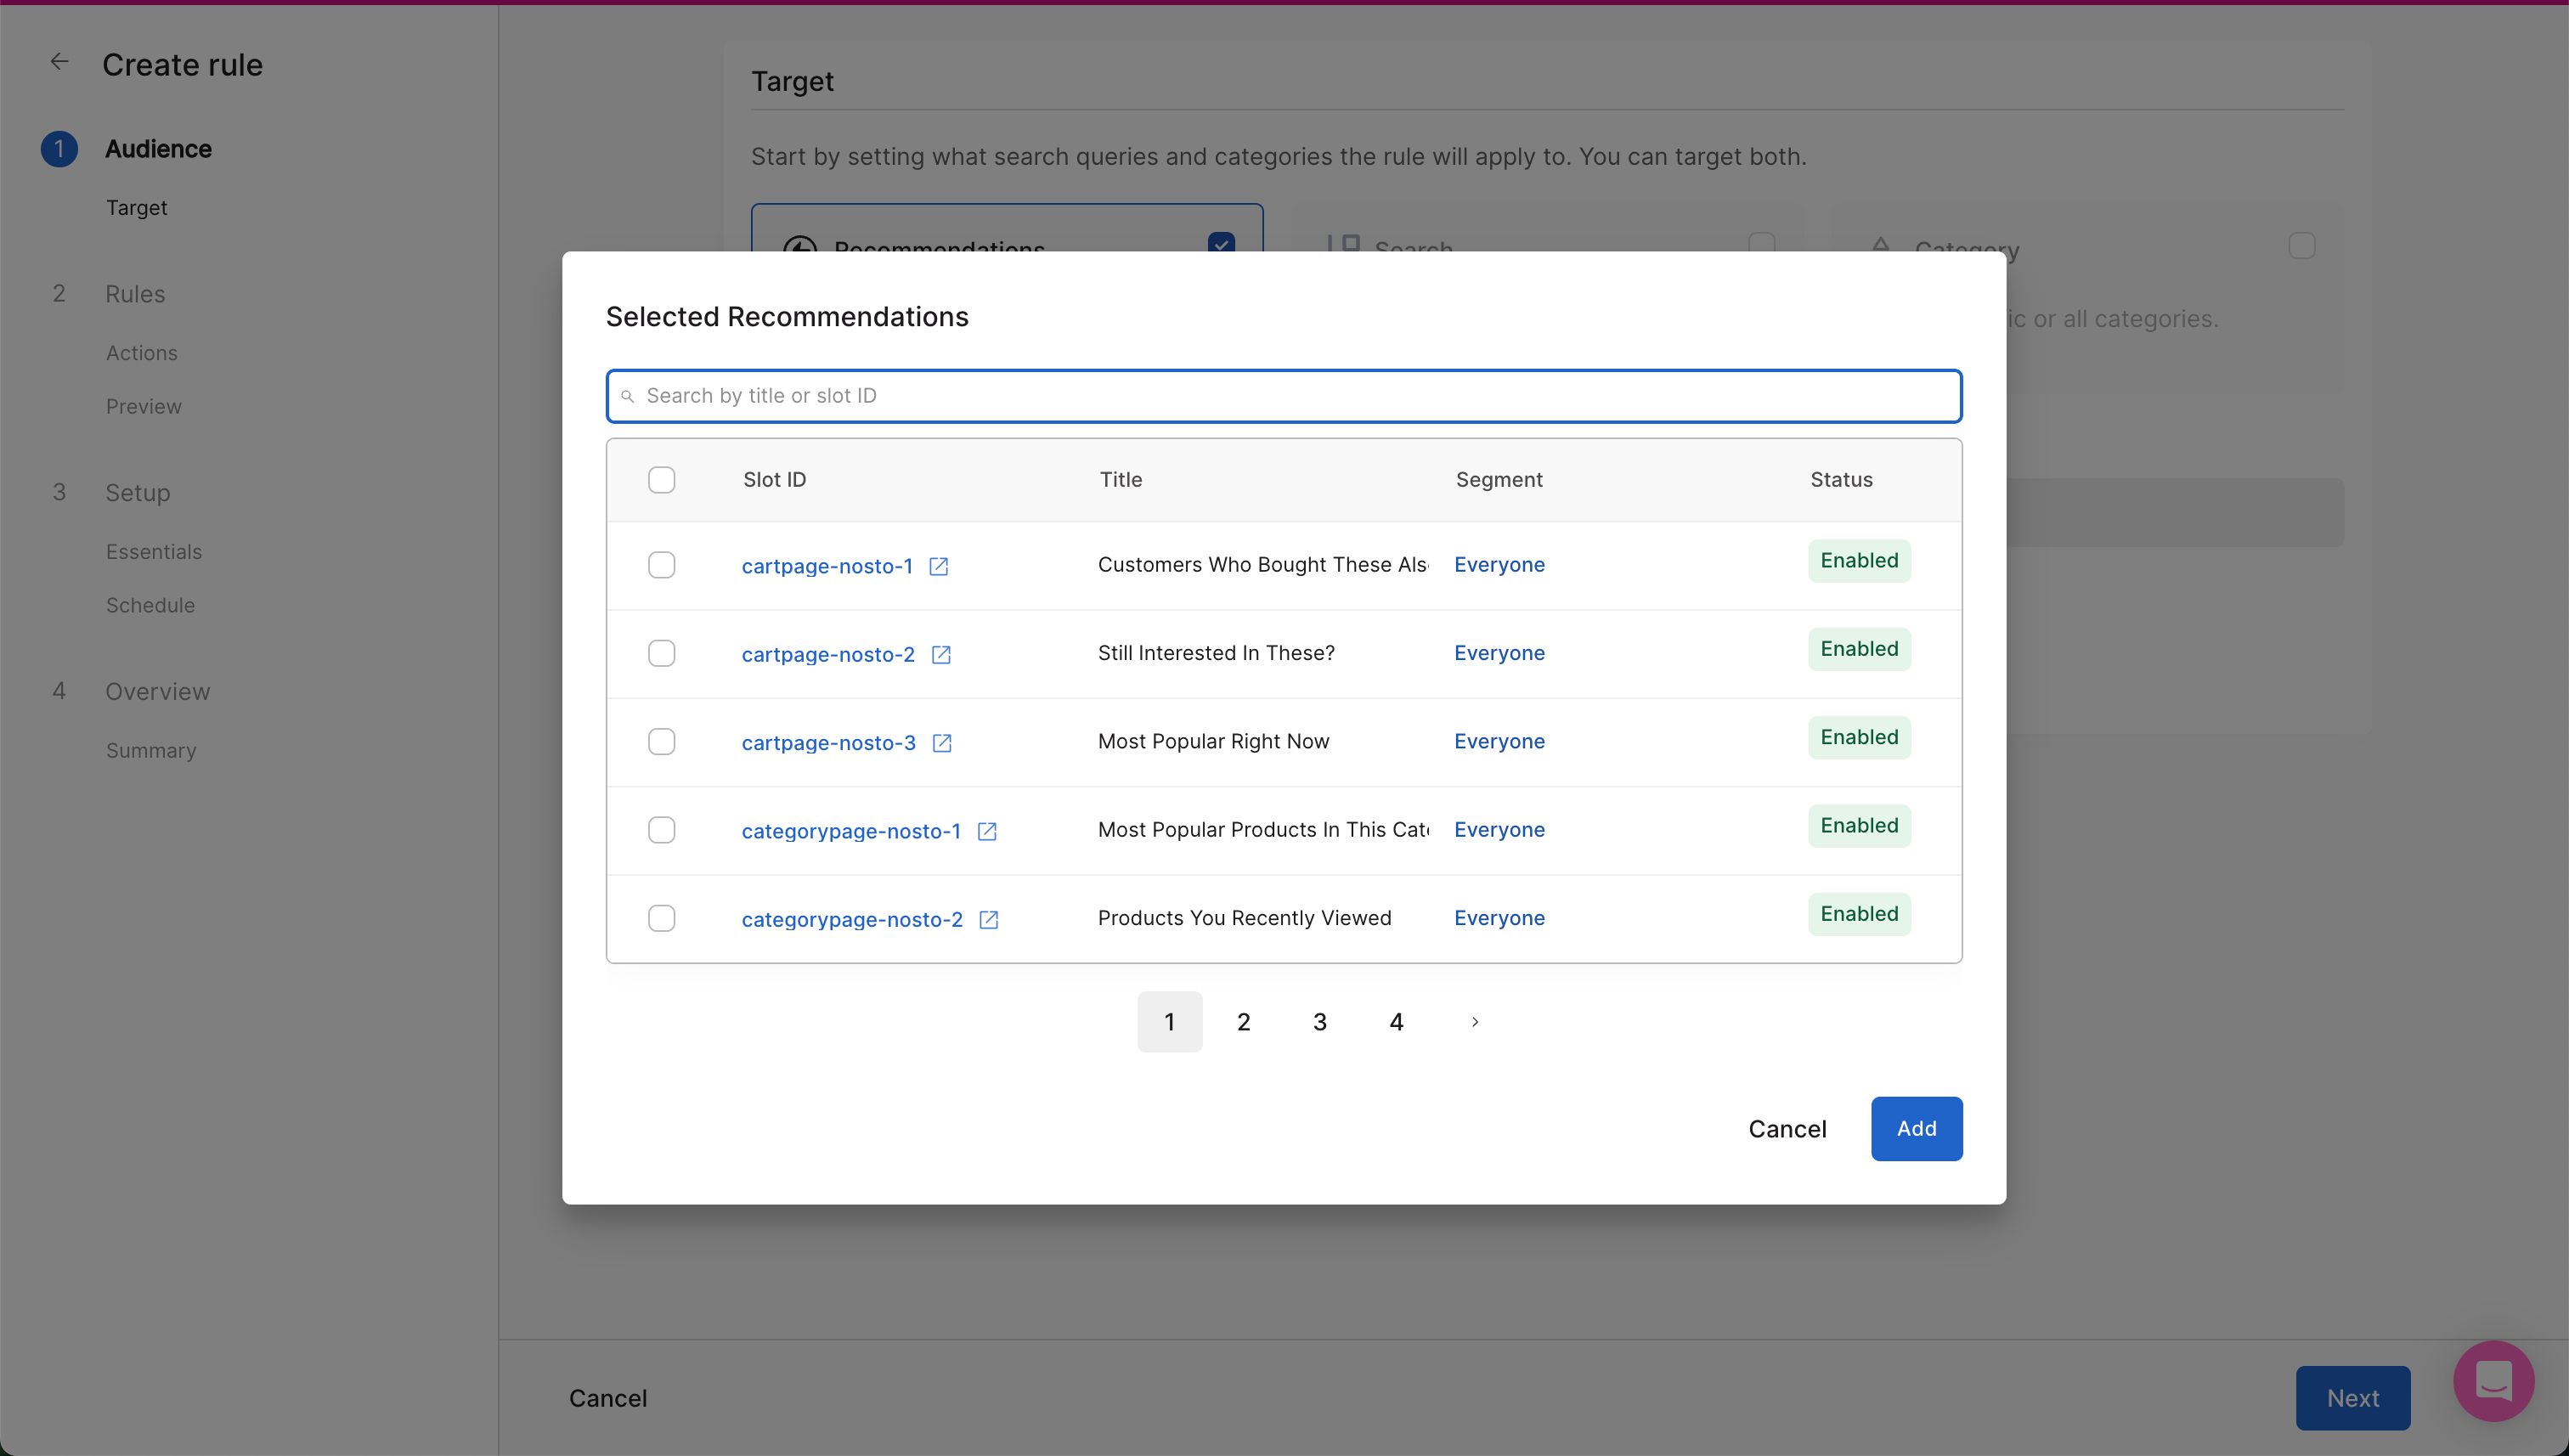The width and height of the screenshot is (2569, 1456).
Task: Open external link icon for cartpage-nosto-3
Action: [941, 743]
